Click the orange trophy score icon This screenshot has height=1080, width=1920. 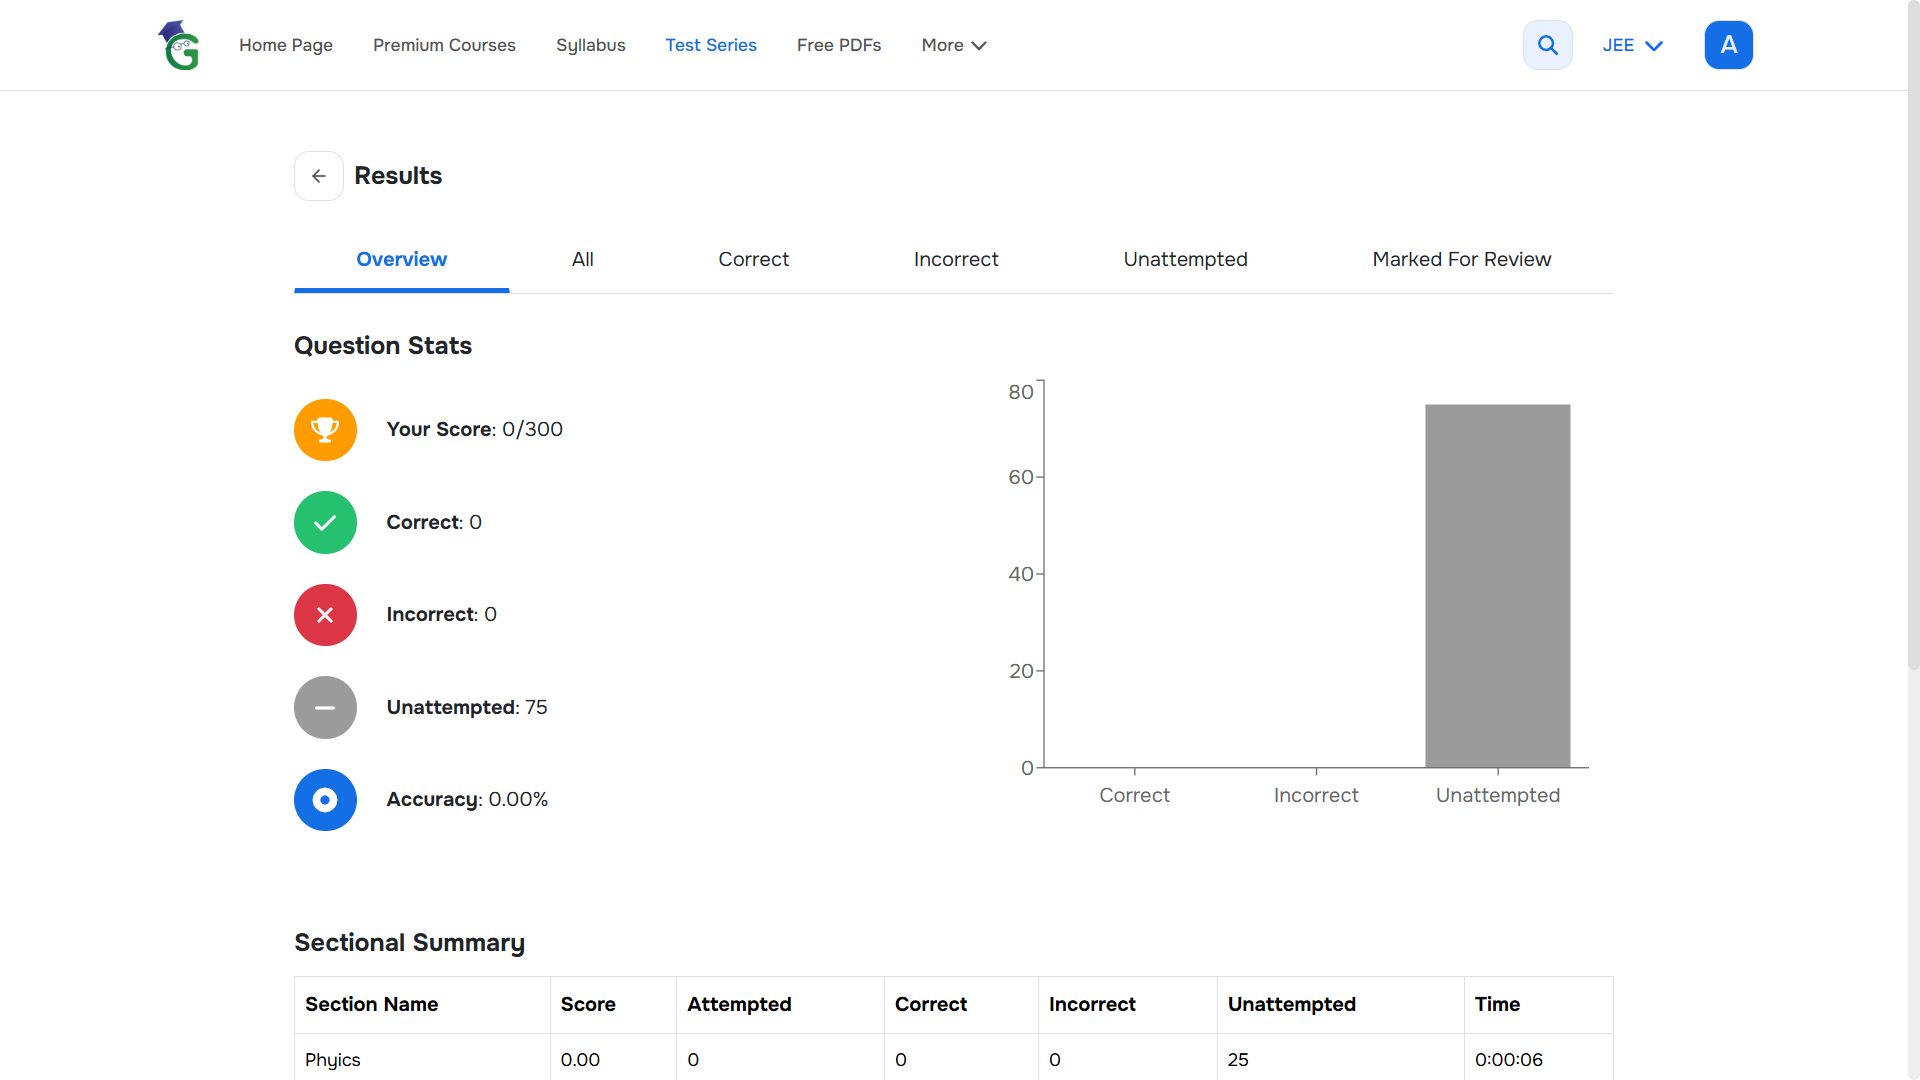(325, 430)
